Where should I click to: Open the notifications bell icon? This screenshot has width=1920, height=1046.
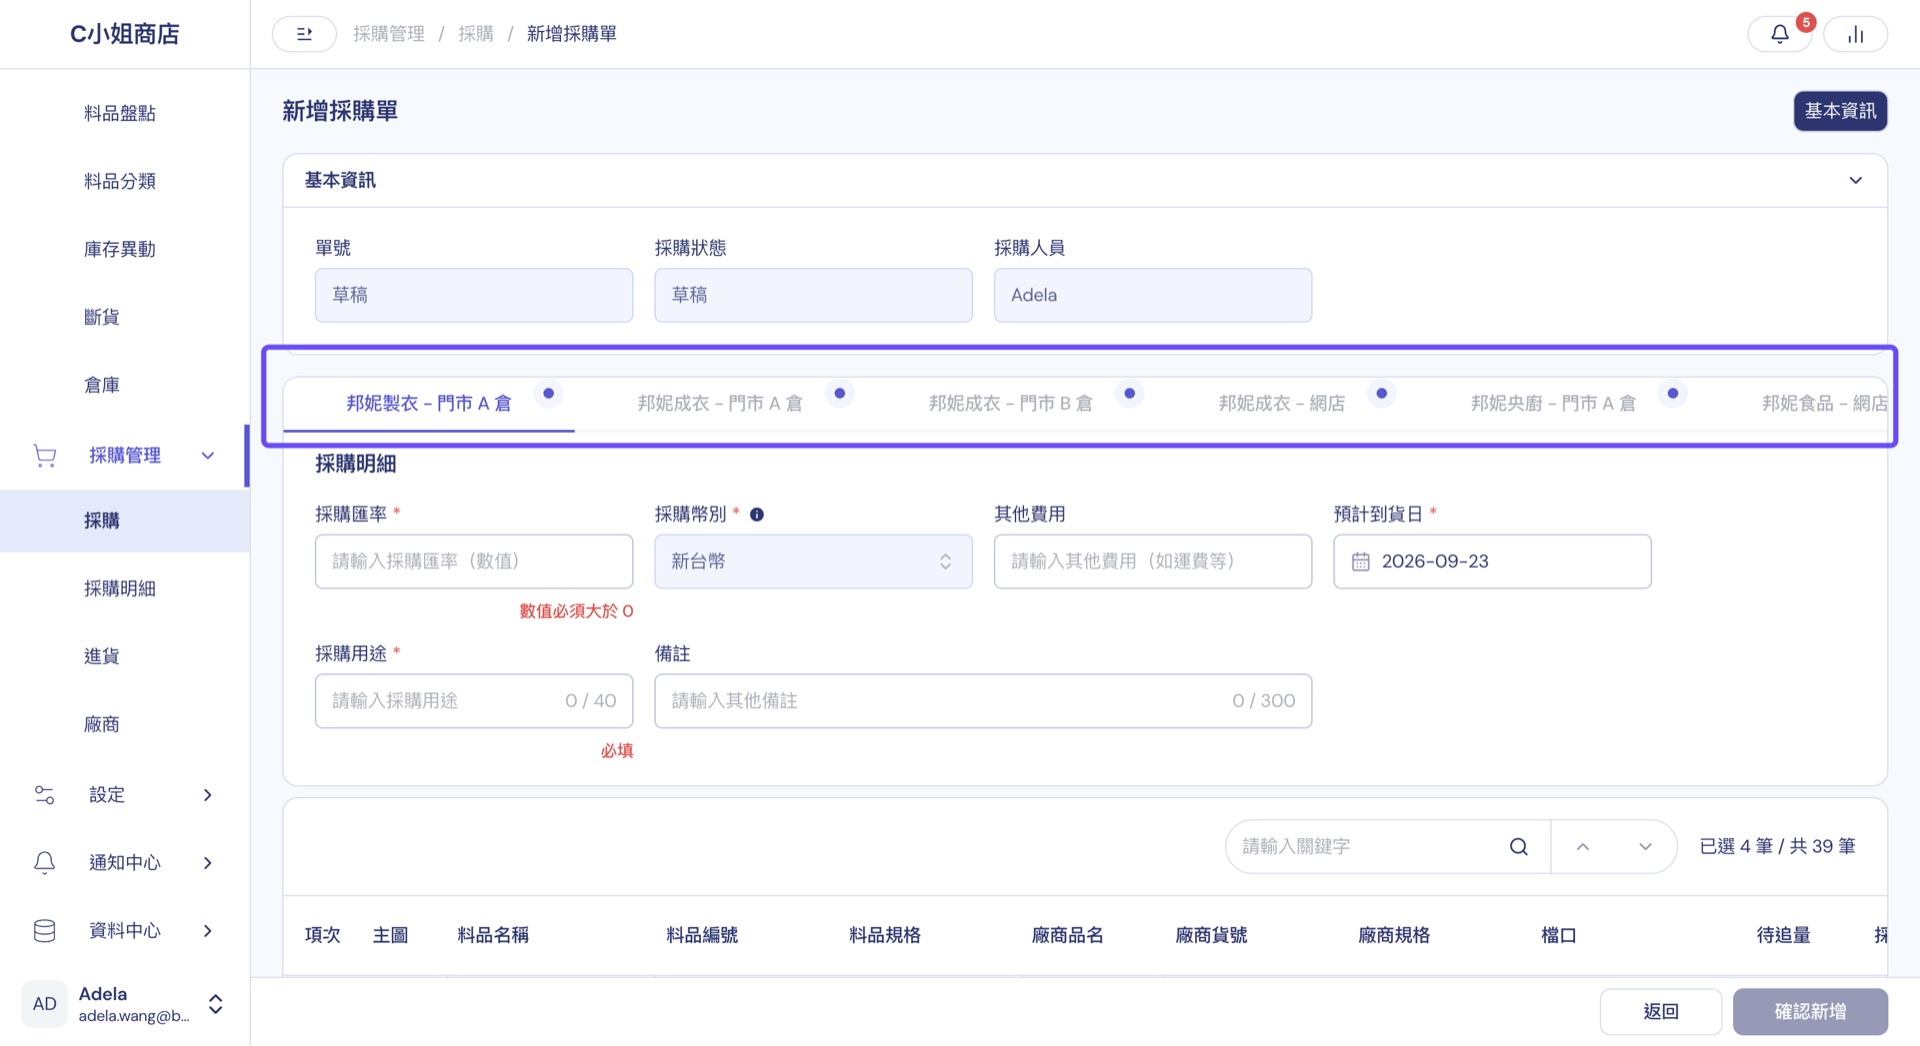[x=1780, y=34]
